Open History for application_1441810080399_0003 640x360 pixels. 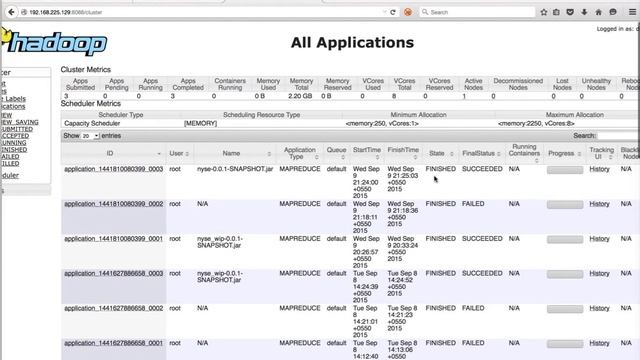click(599, 169)
